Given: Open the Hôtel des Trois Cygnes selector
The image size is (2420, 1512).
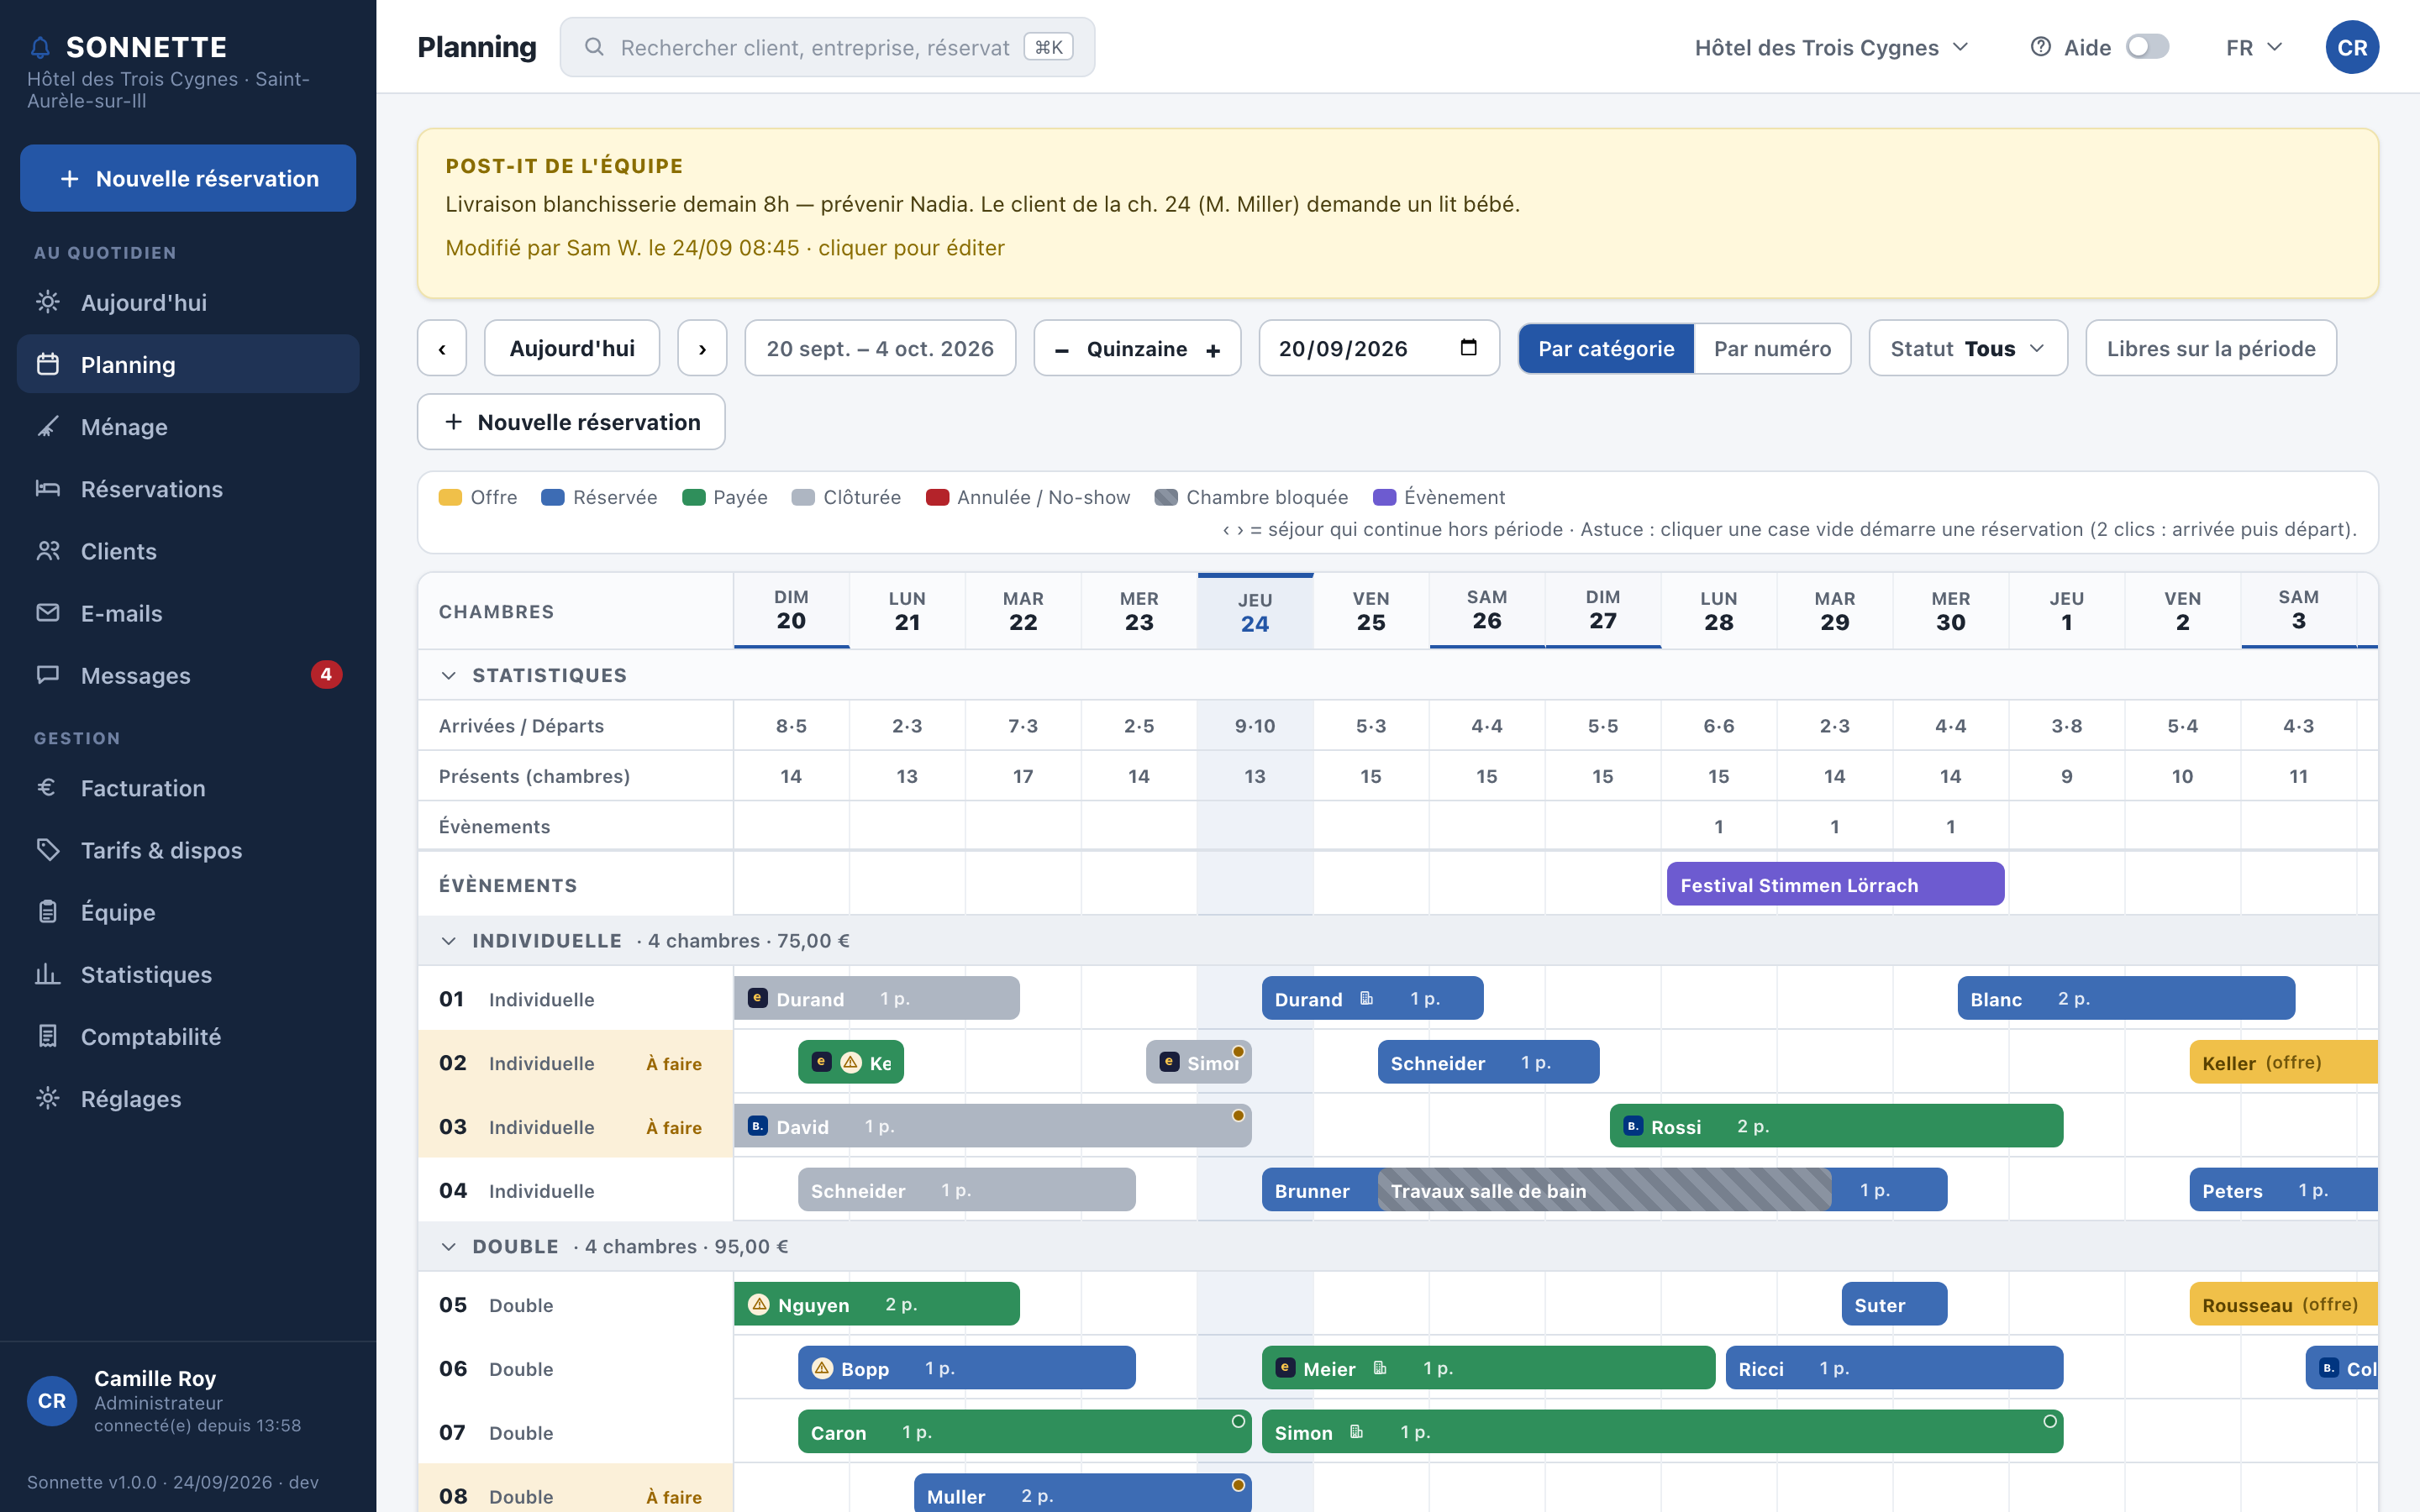Looking at the screenshot, I should (1831, 47).
